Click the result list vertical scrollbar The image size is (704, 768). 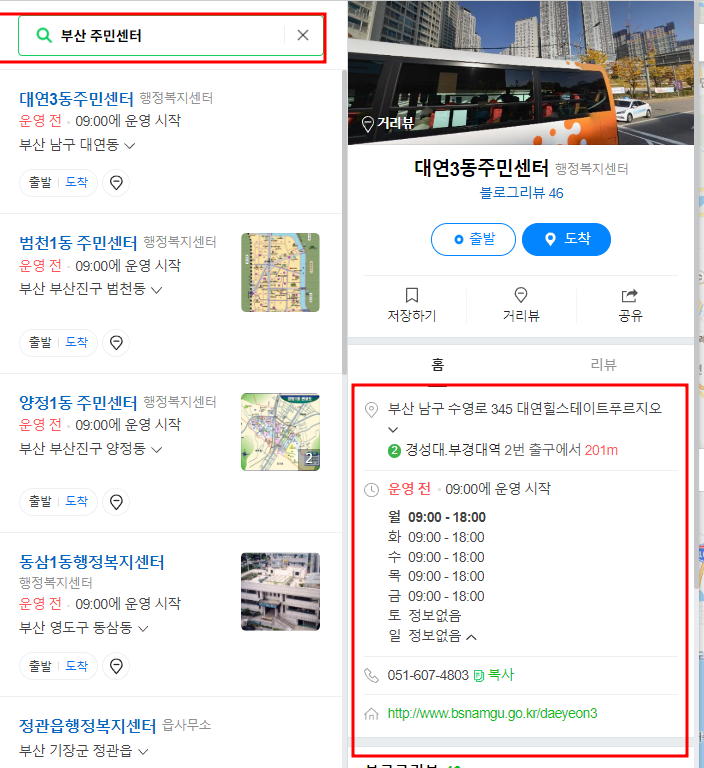[344, 223]
